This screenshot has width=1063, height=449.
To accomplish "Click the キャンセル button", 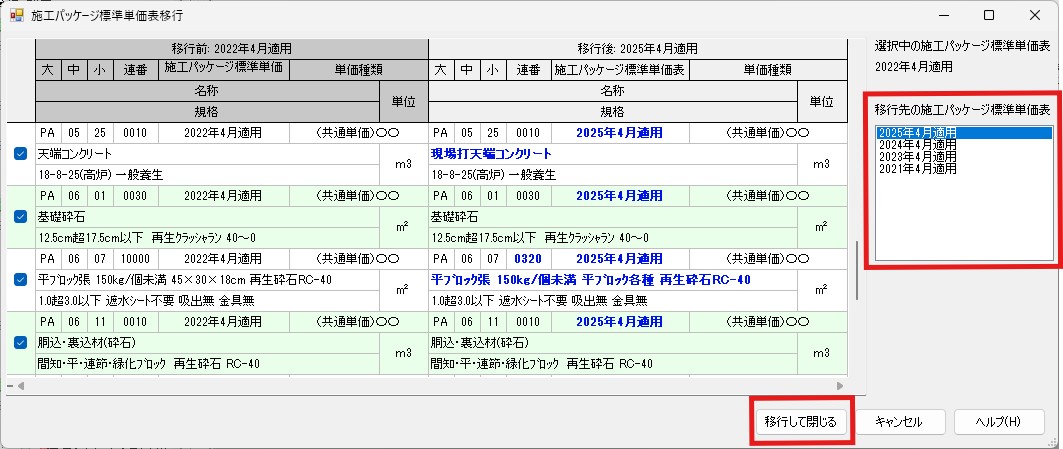I will (x=898, y=422).
